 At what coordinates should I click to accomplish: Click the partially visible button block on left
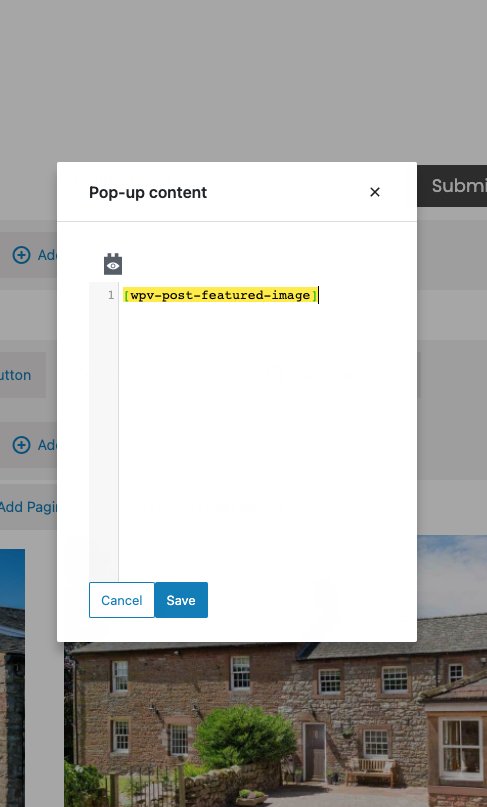pos(23,375)
